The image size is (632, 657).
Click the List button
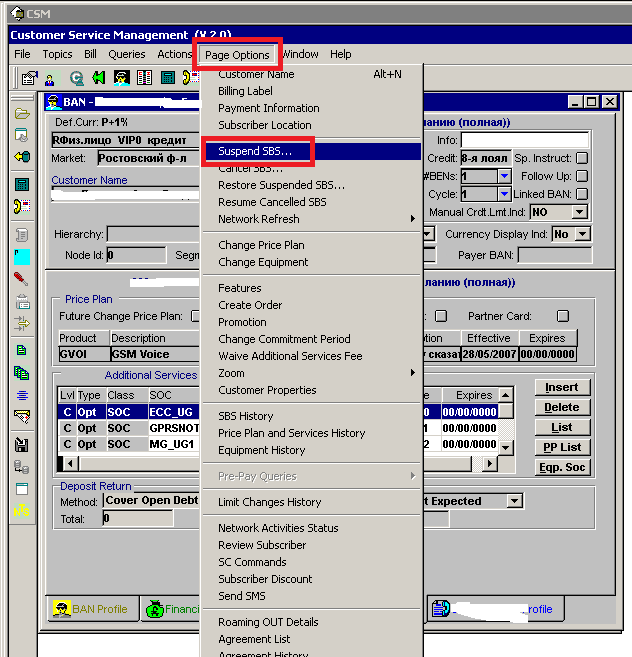[x=562, y=427]
